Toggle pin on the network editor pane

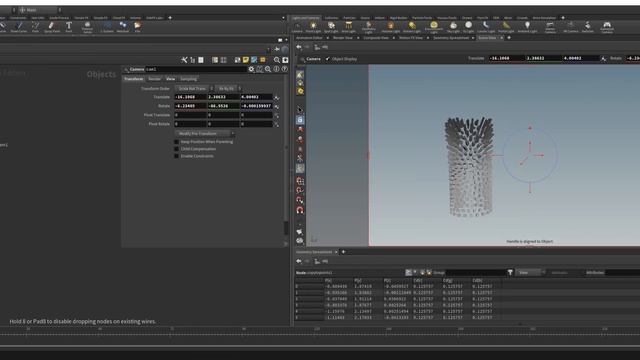coord(277,49)
